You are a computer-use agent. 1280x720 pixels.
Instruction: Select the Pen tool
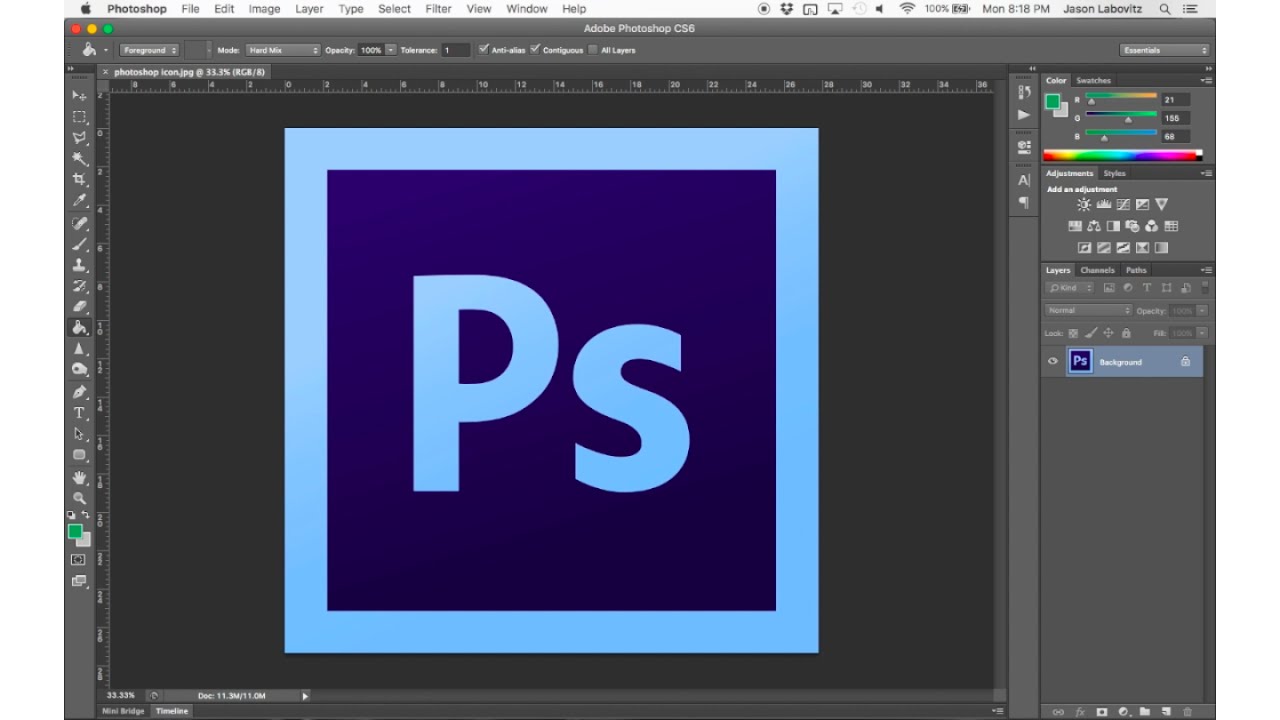(x=79, y=392)
